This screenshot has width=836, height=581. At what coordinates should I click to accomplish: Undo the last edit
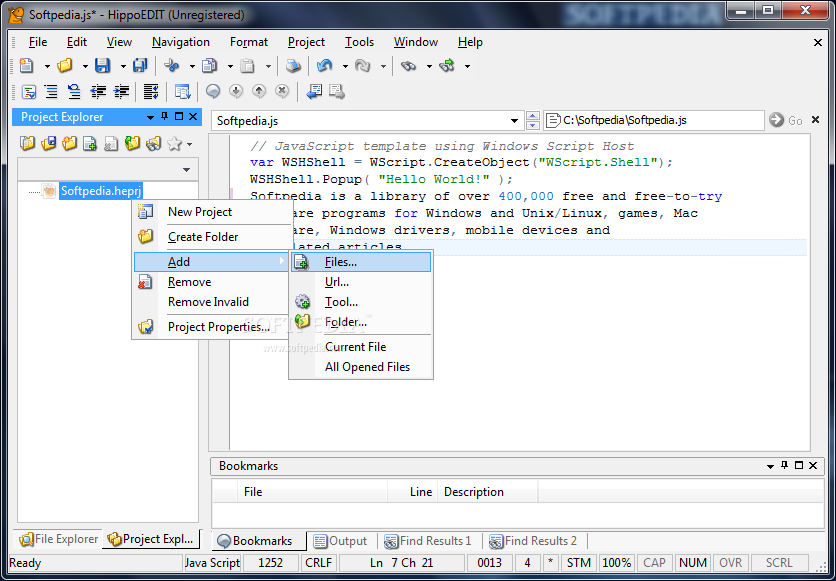(324, 66)
